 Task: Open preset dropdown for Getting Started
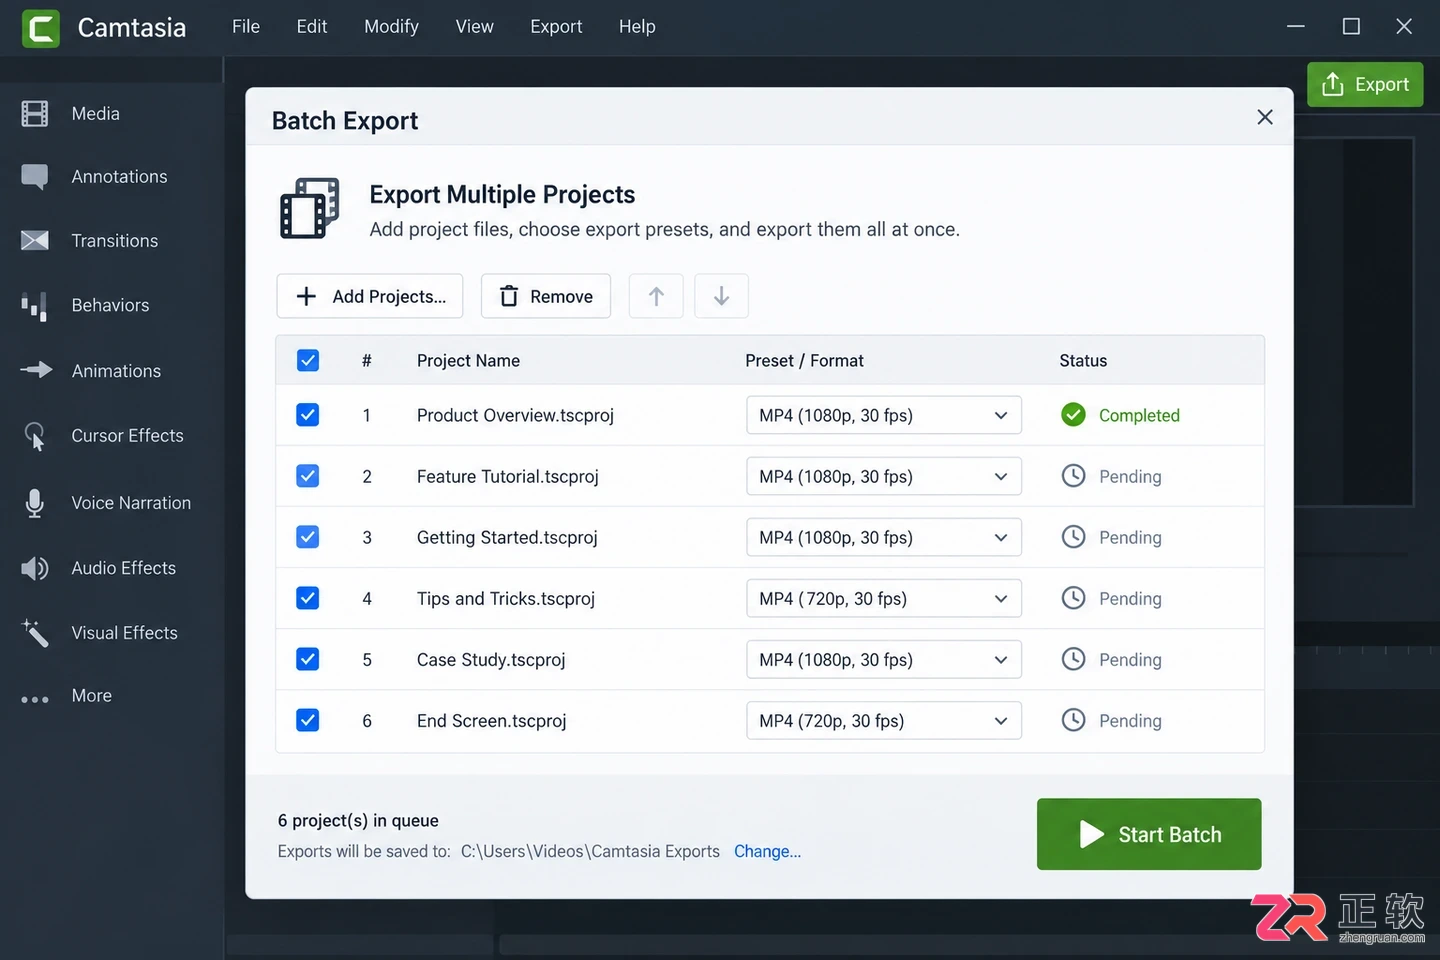884,537
